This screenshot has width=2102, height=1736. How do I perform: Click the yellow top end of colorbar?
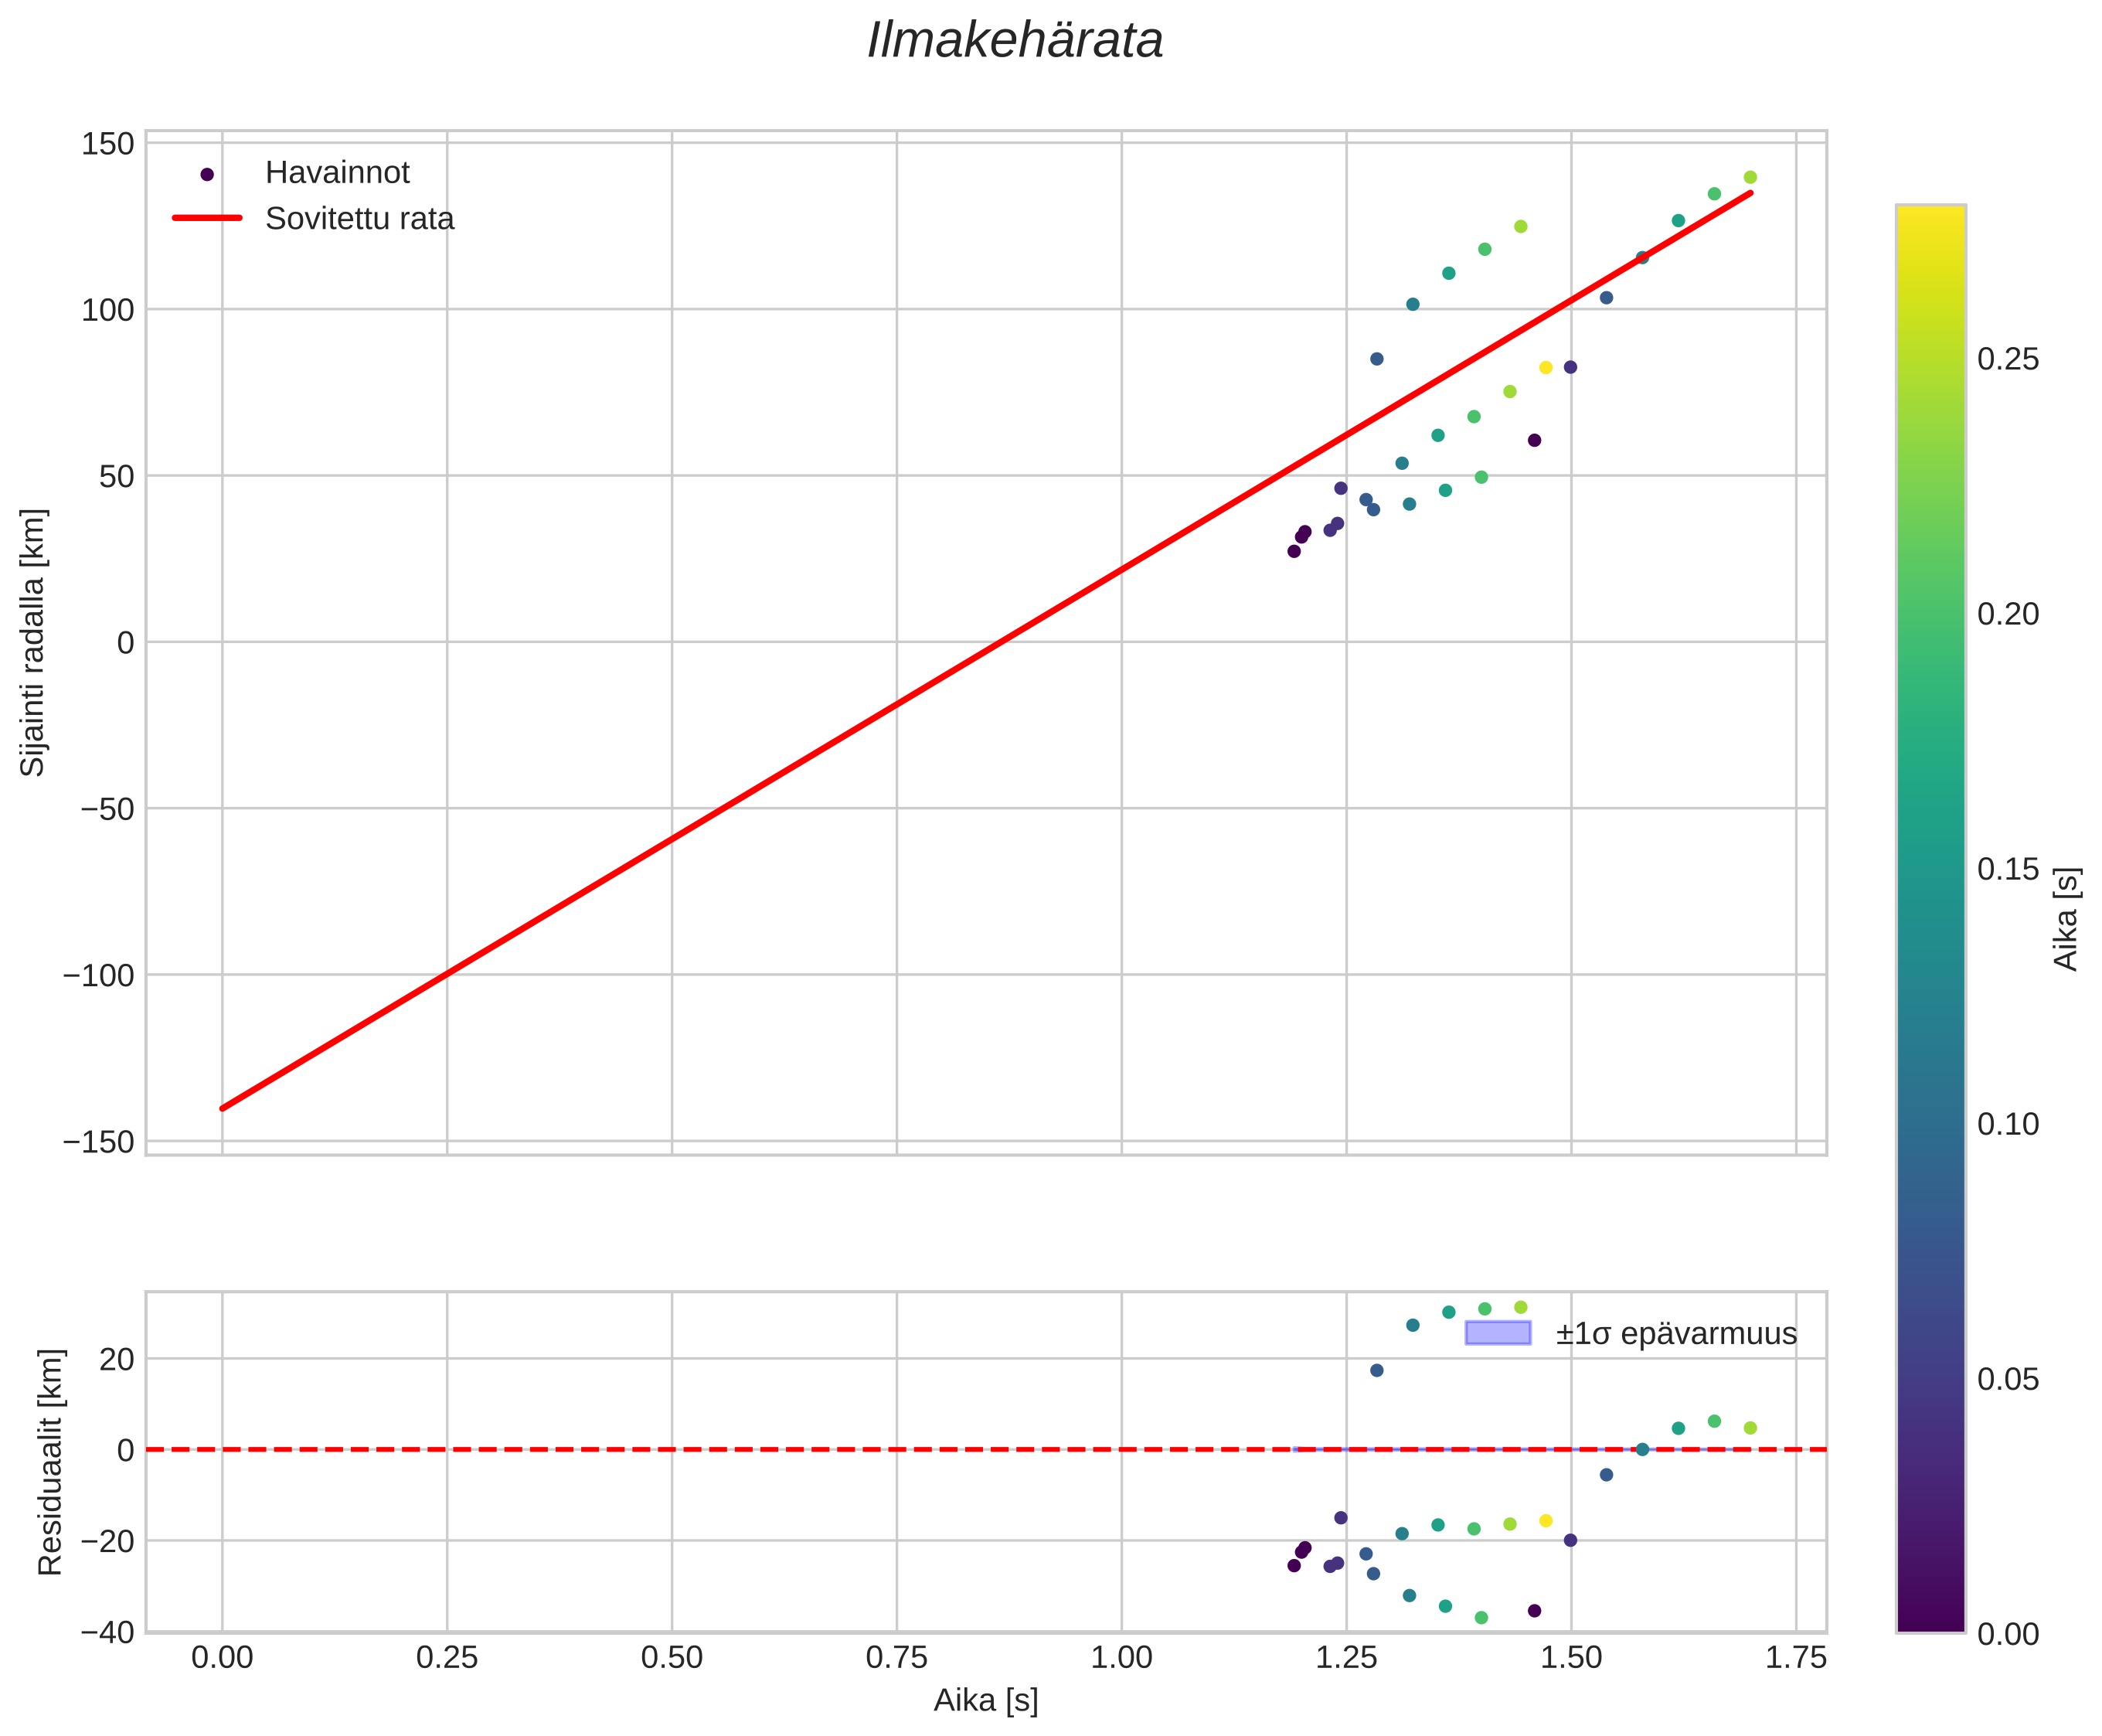(1930, 216)
